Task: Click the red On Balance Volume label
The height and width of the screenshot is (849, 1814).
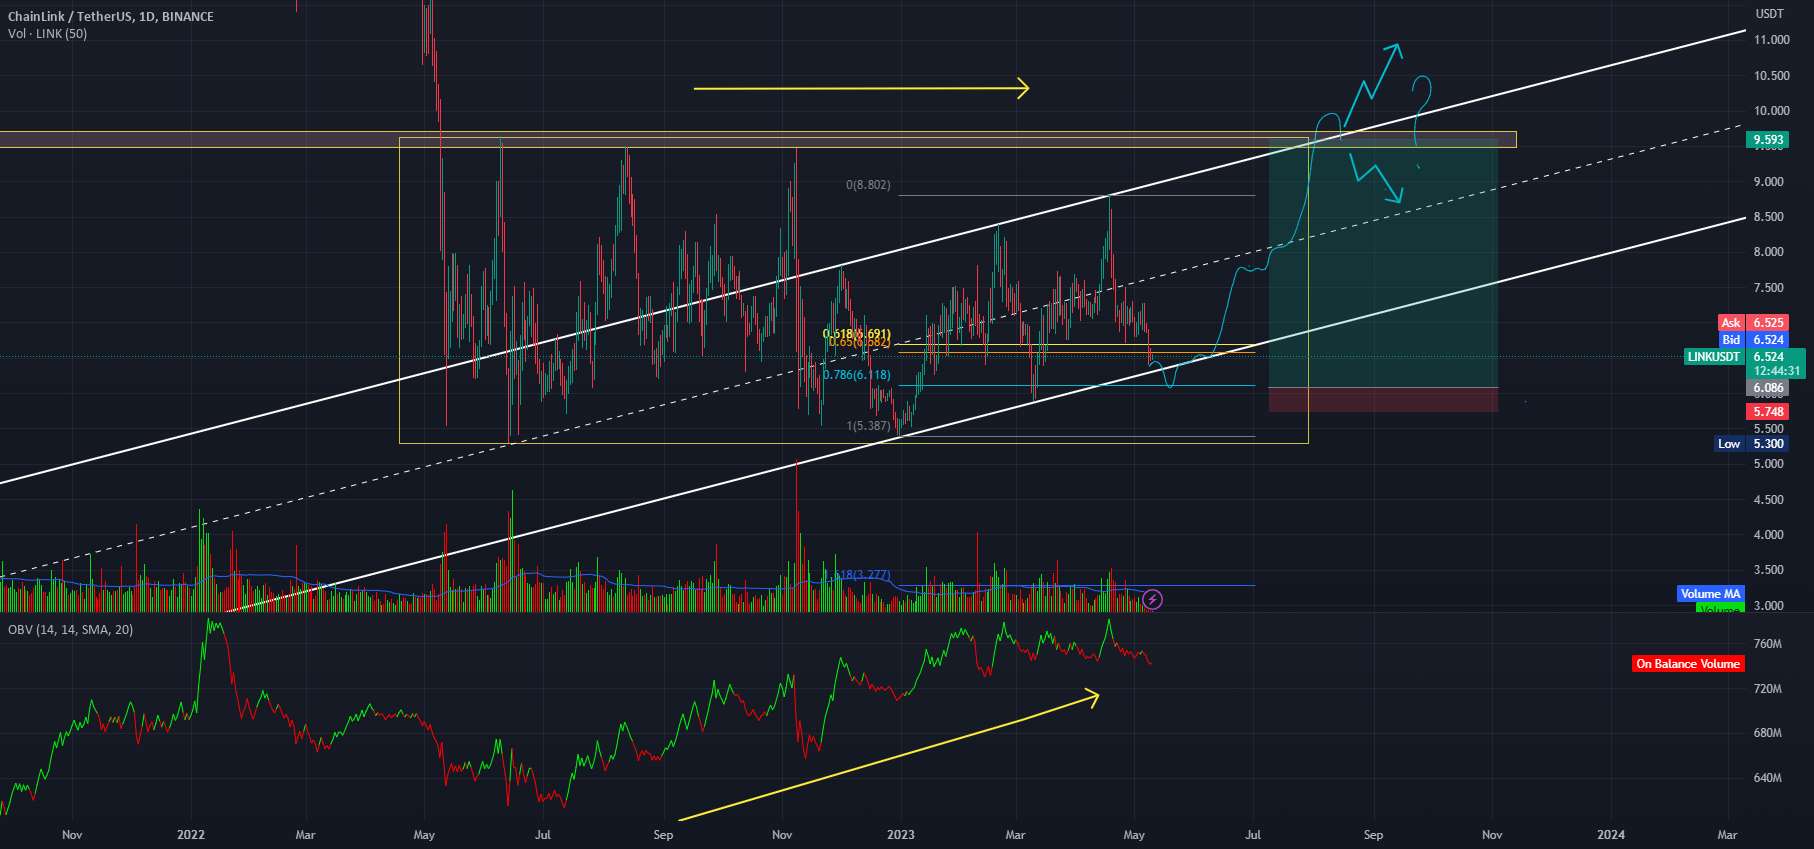Action: (x=1688, y=664)
